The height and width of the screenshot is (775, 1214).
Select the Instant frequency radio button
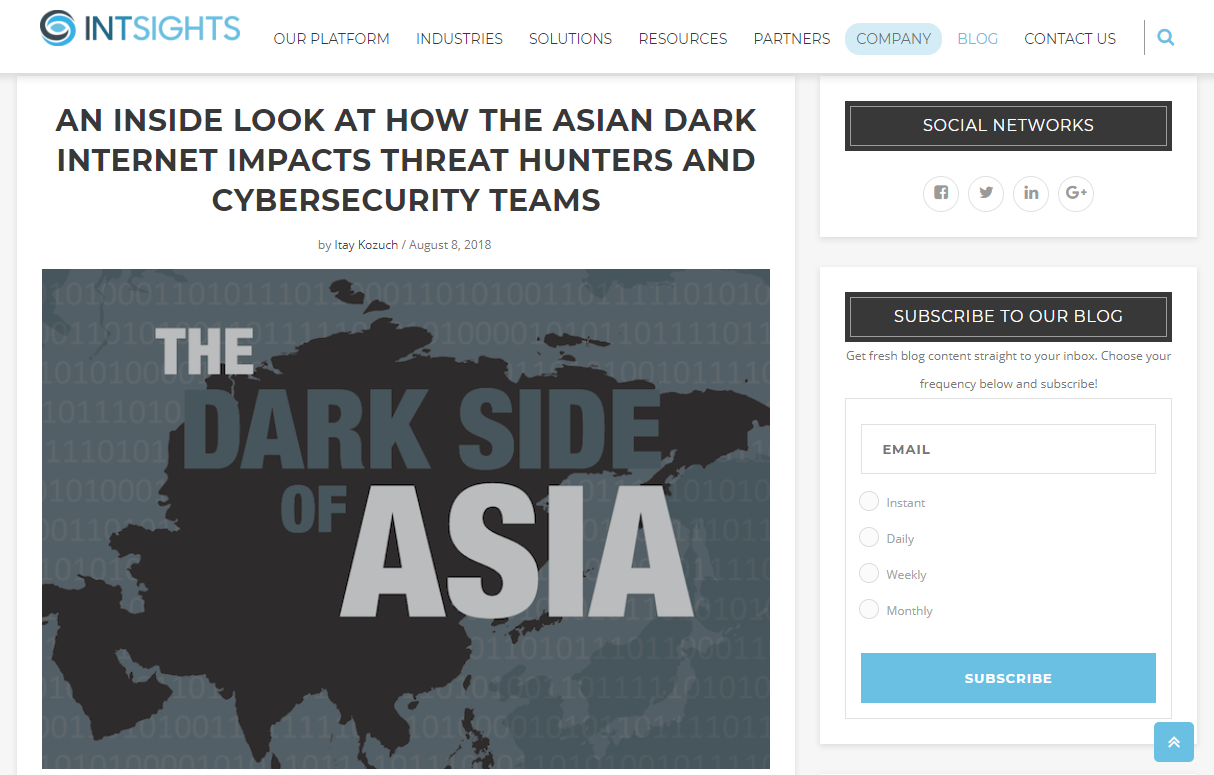pos(869,501)
